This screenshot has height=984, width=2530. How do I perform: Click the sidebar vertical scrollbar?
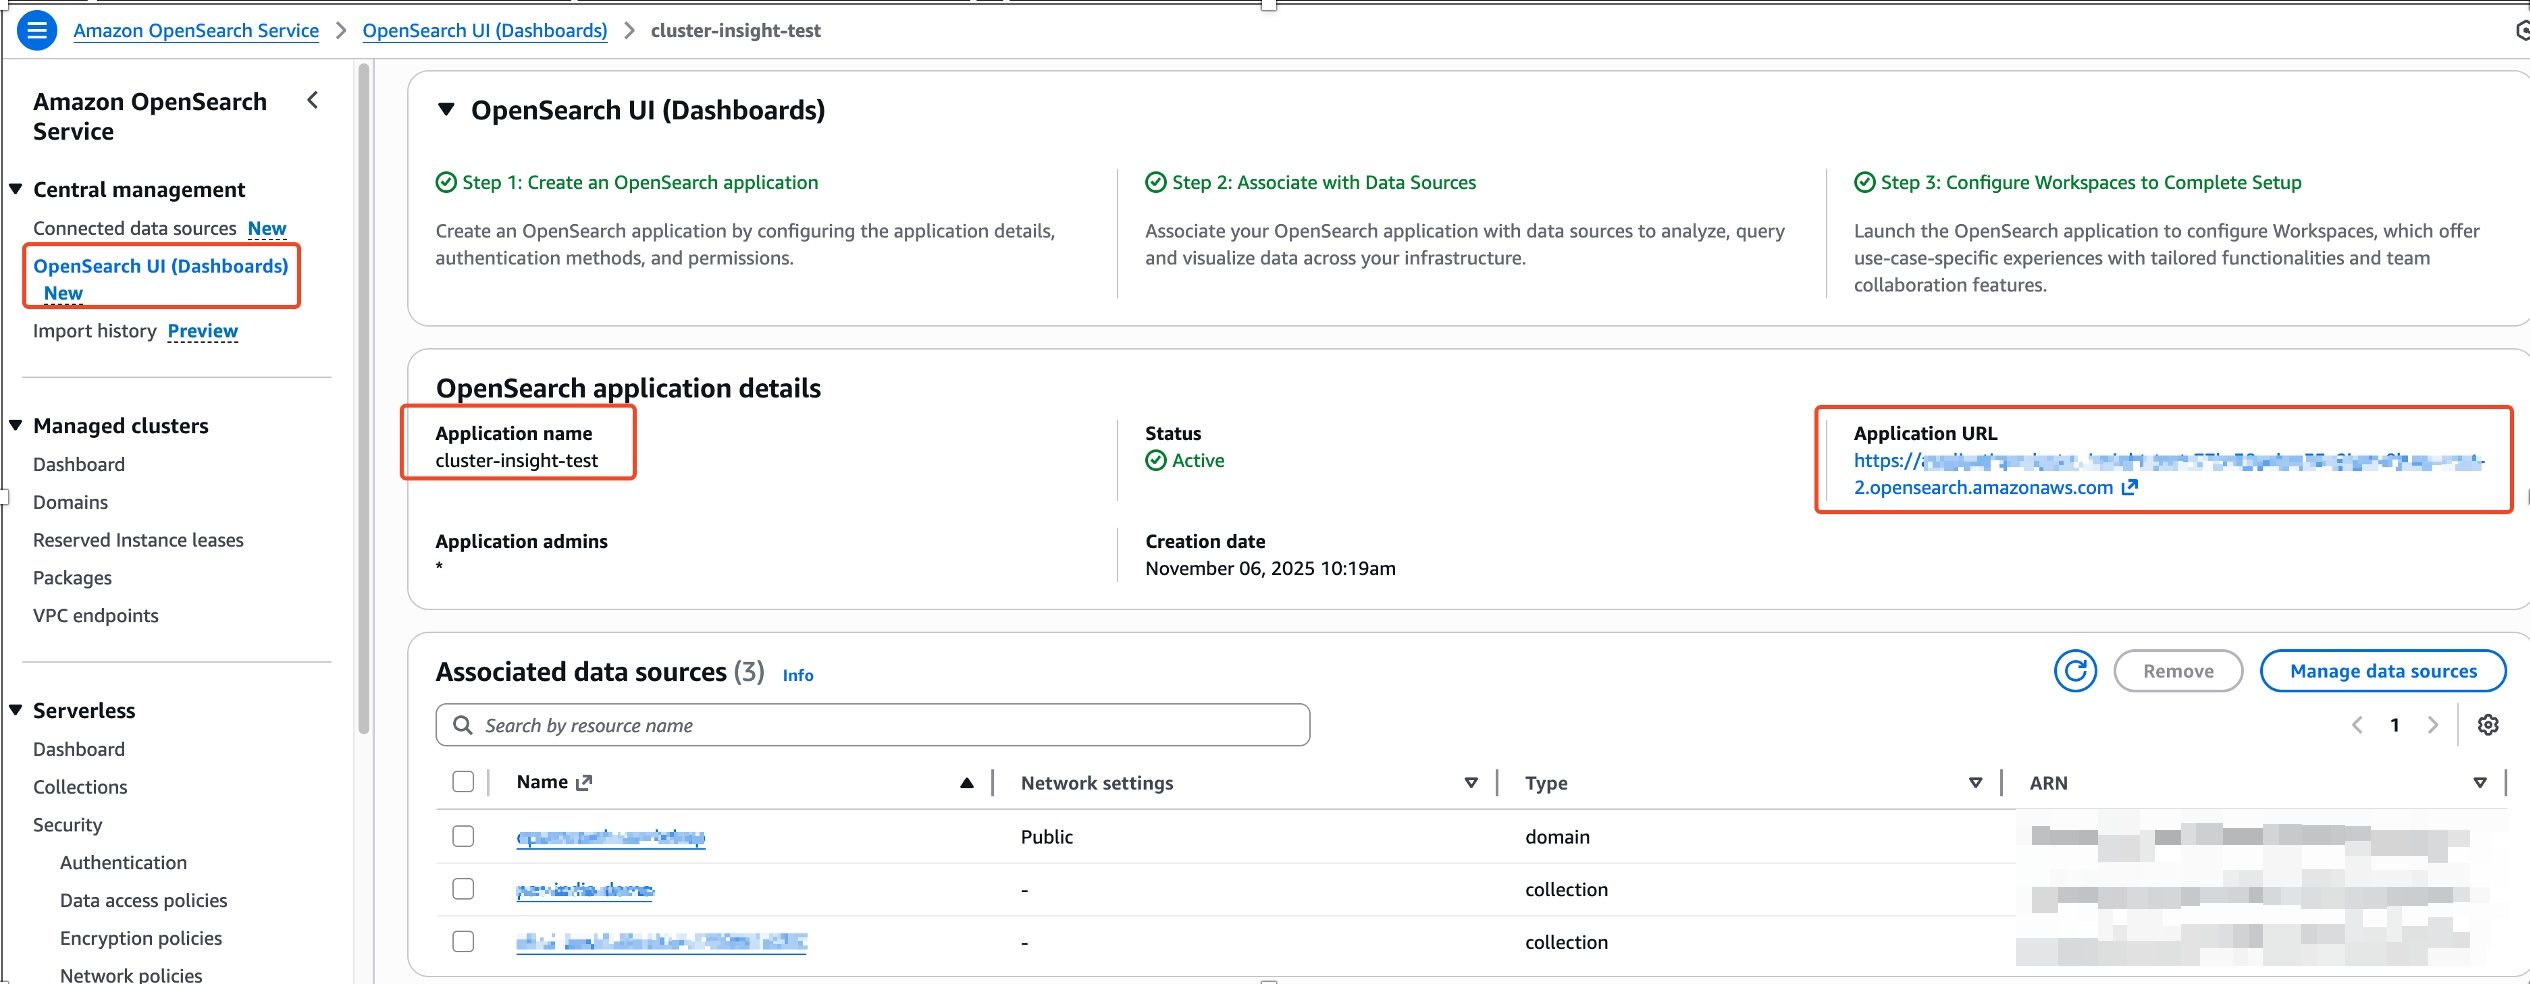(x=364, y=400)
